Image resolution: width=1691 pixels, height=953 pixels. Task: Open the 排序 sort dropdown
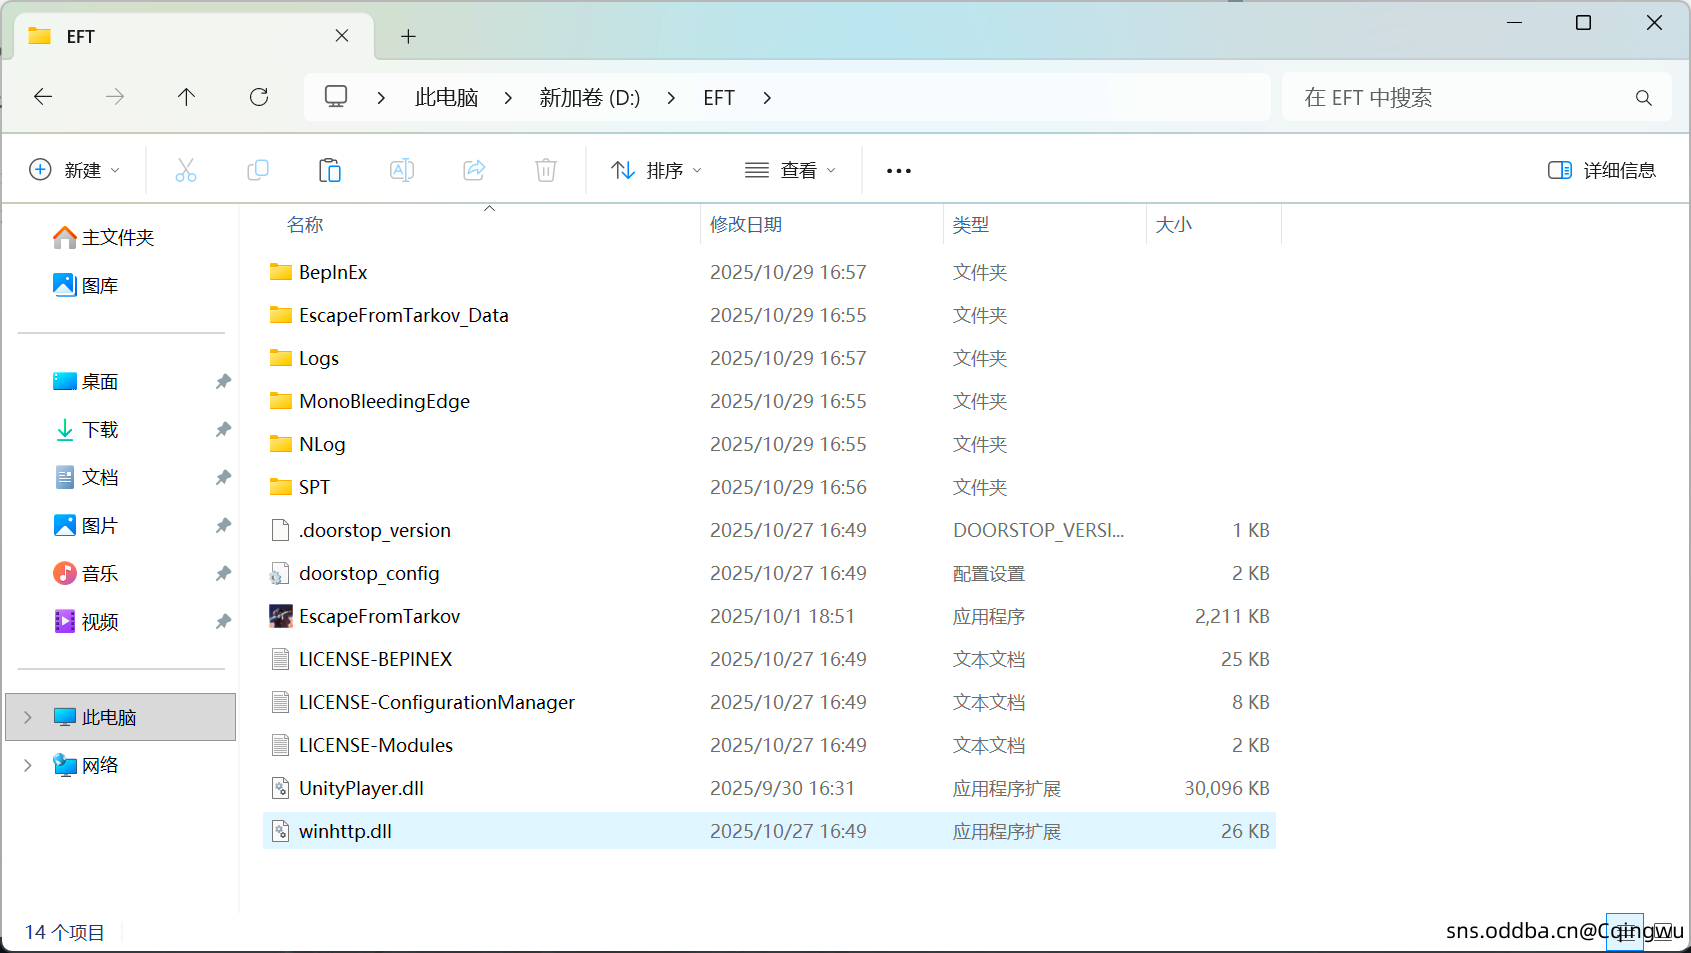[x=657, y=170]
